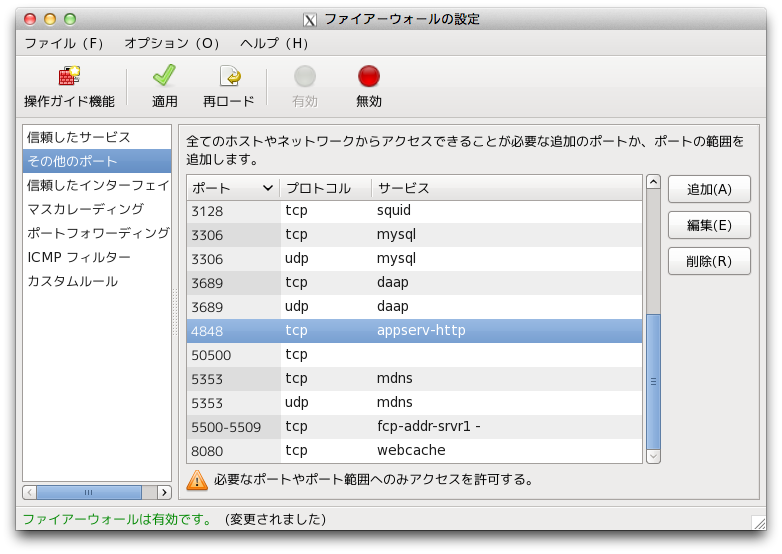The image size is (782, 554).
Task: Open the ヘルプ(H) menu
Action: tap(275, 44)
